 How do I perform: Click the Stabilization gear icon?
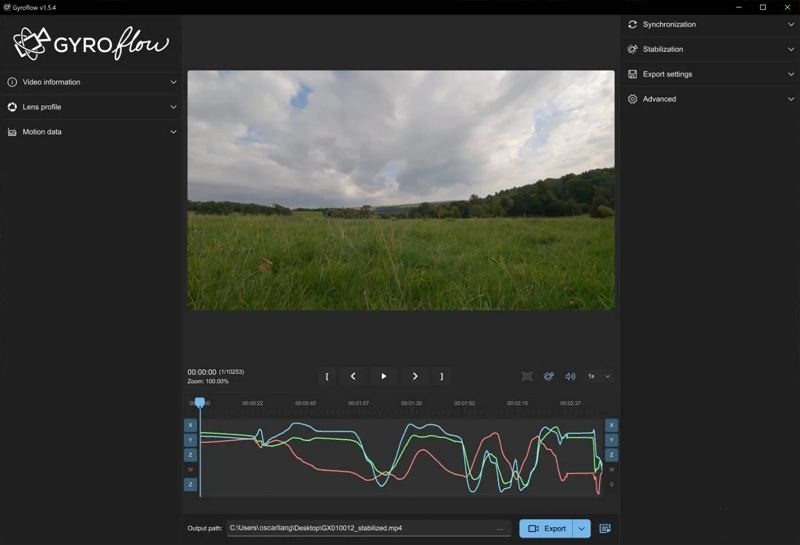pos(633,49)
